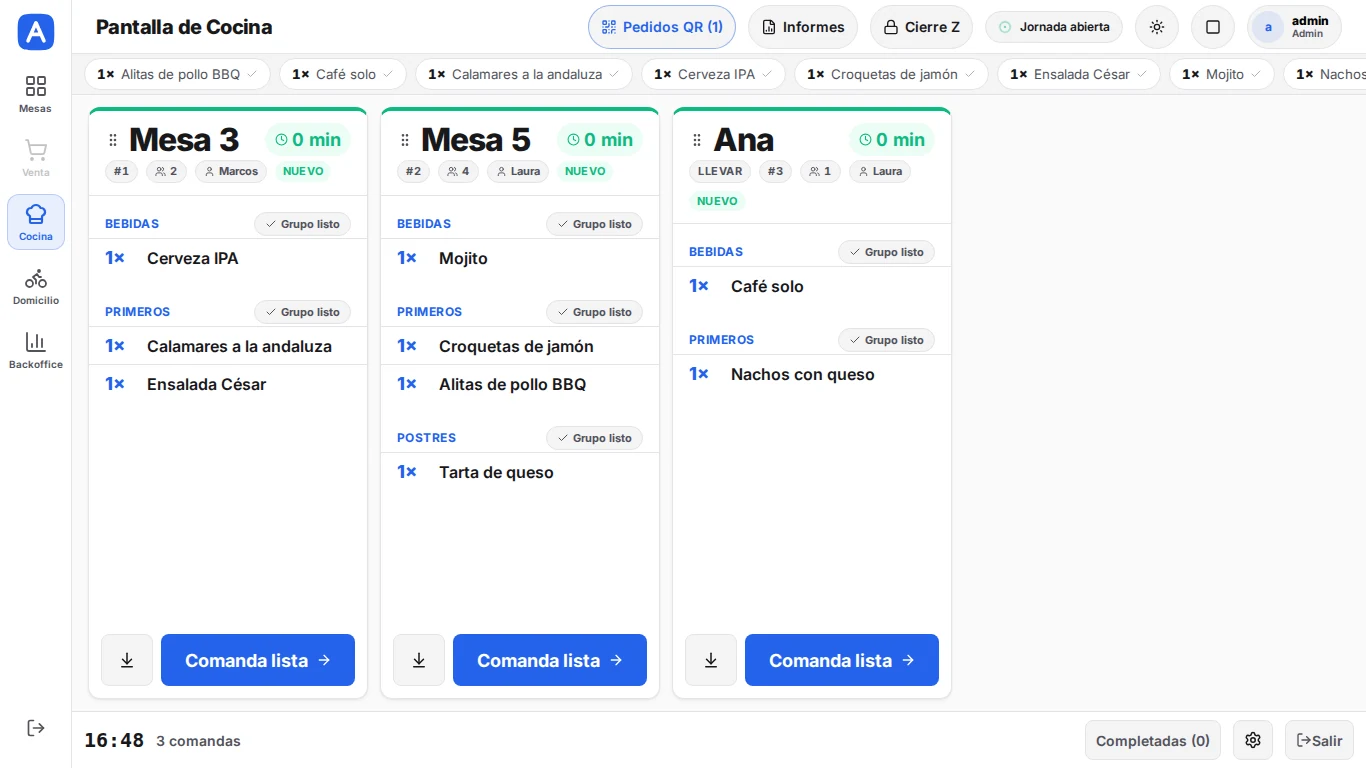This screenshot has height=768, width=1366.
Task: Mark Mesa 3 comanda as lista
Action: (x=258, y=660)
